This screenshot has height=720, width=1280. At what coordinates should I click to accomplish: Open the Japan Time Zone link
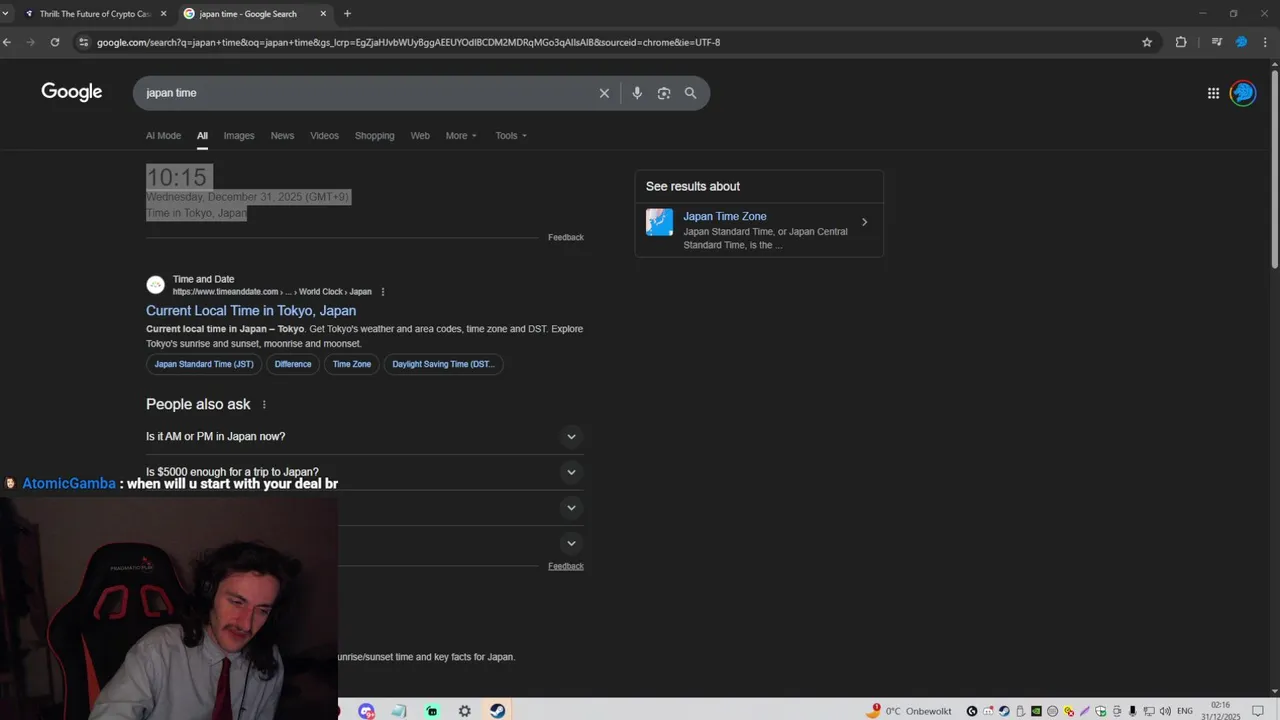pyautogui.click(x=725, y=216)
